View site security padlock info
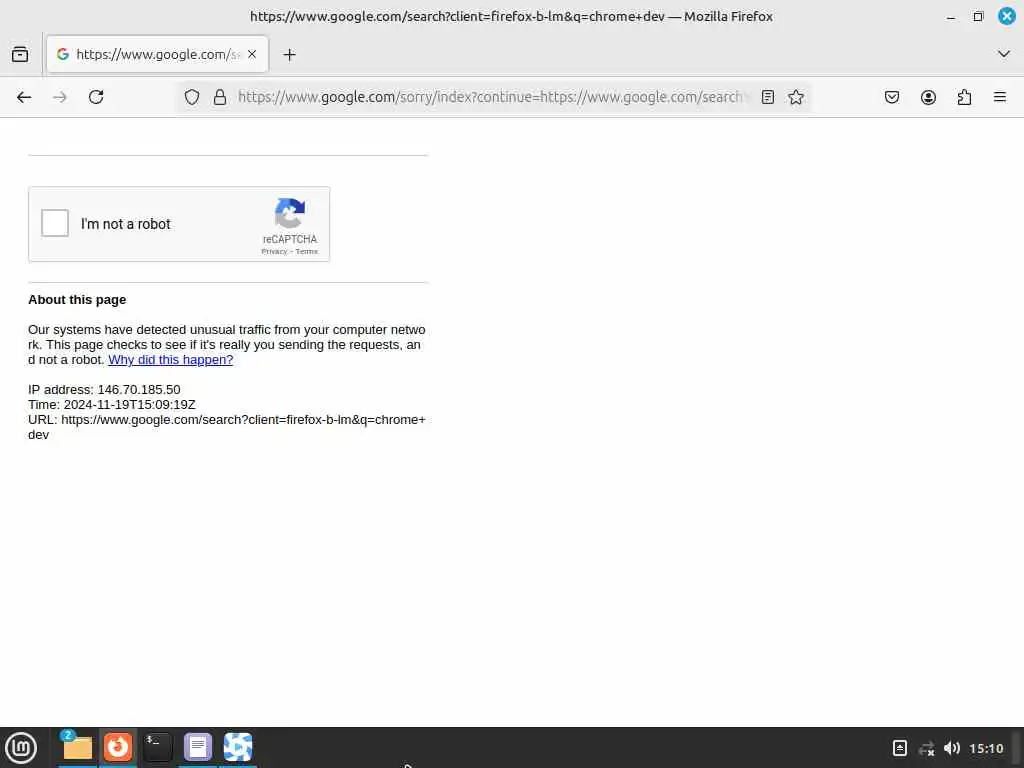This screenshot has height=768, width=1024. coord(220,97)
